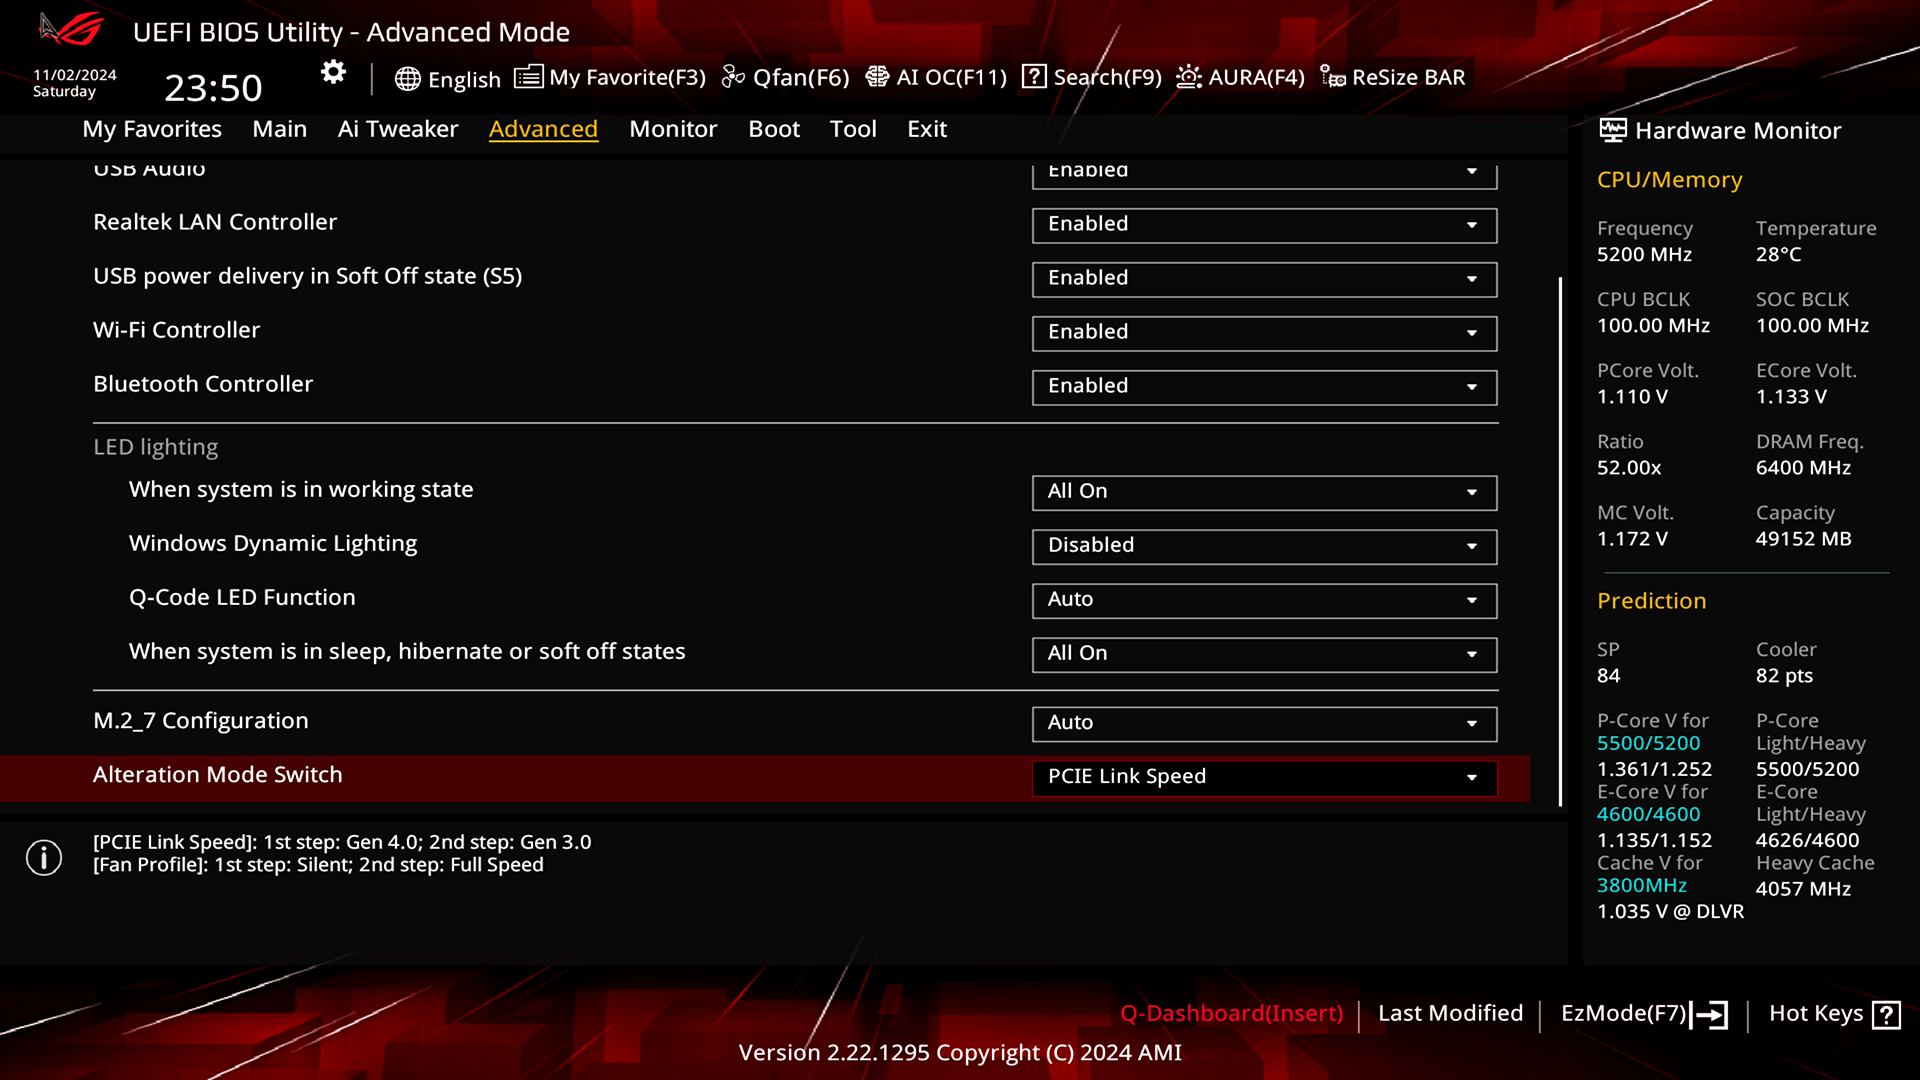Navigate to Monitor tab

[673, 128]
